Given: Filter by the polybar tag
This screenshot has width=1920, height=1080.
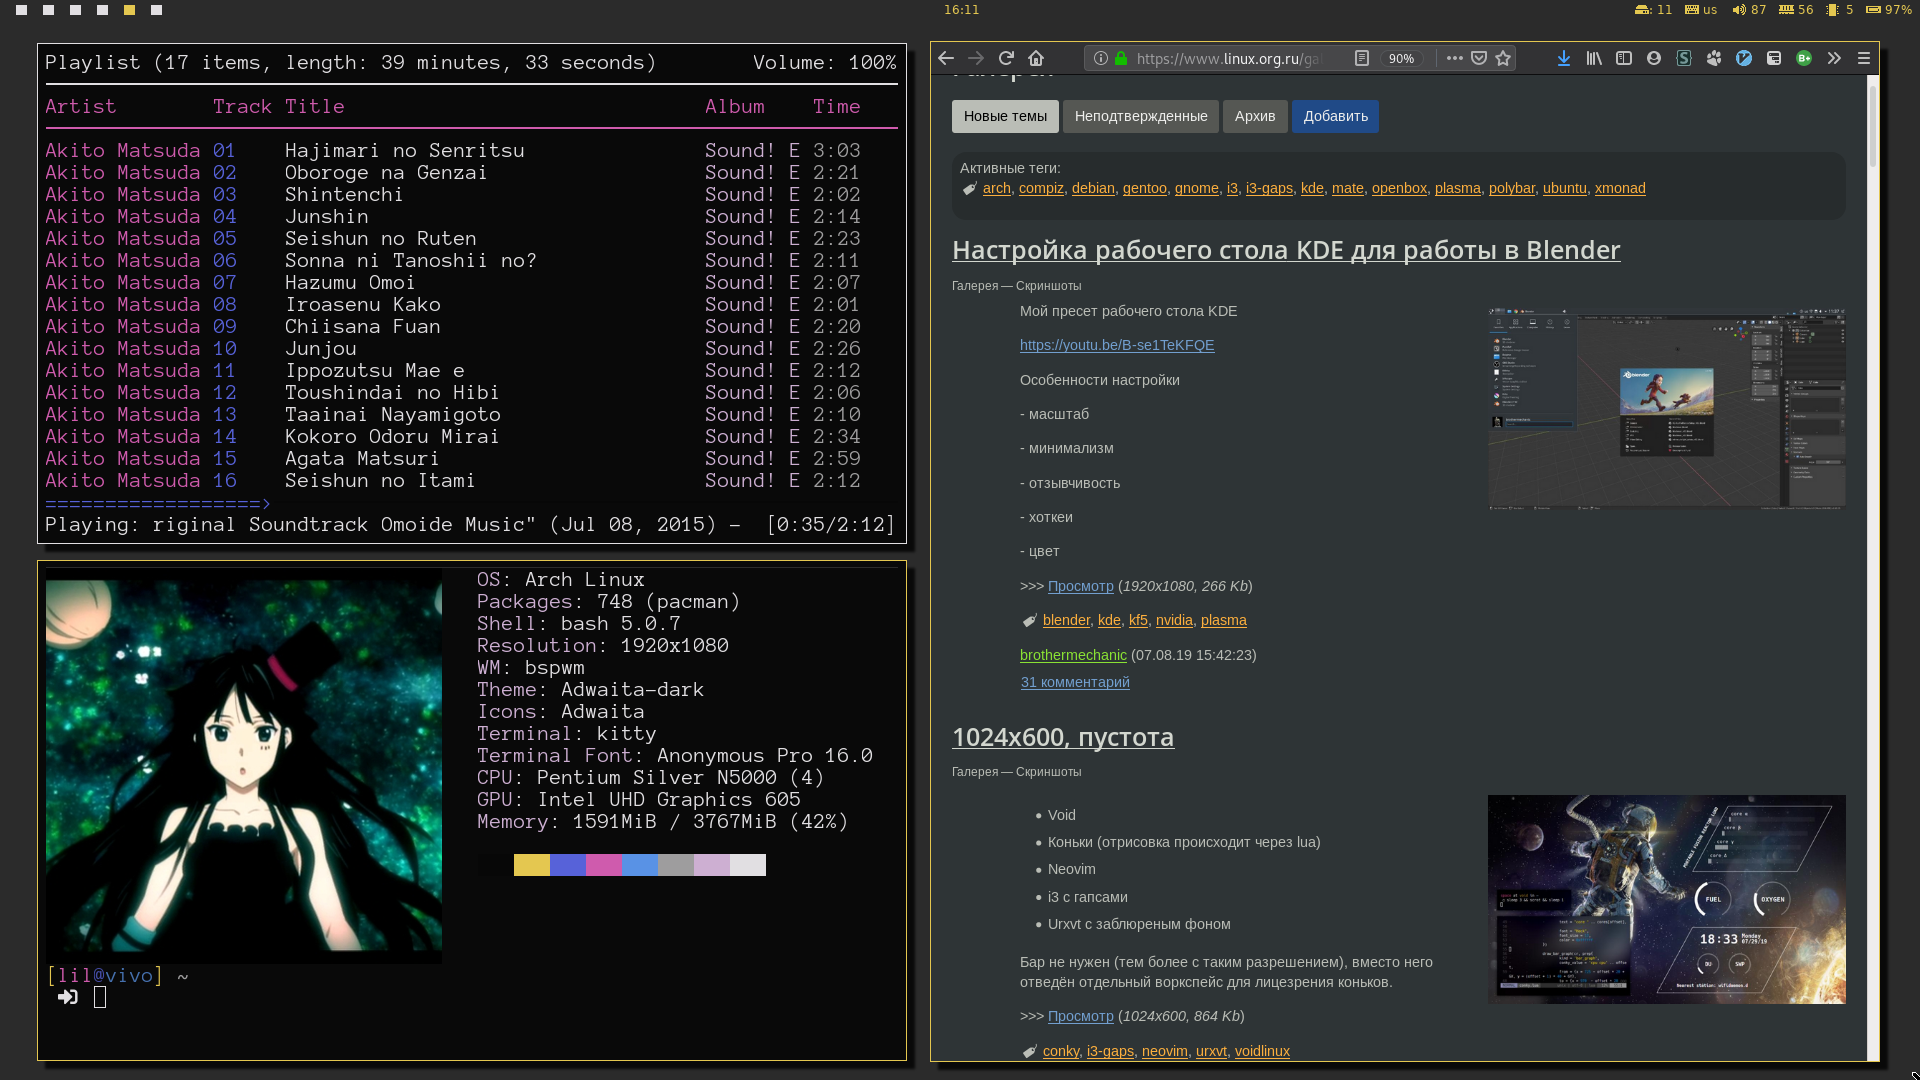Looking at the screenshot, I should (x=1511, y=188).
